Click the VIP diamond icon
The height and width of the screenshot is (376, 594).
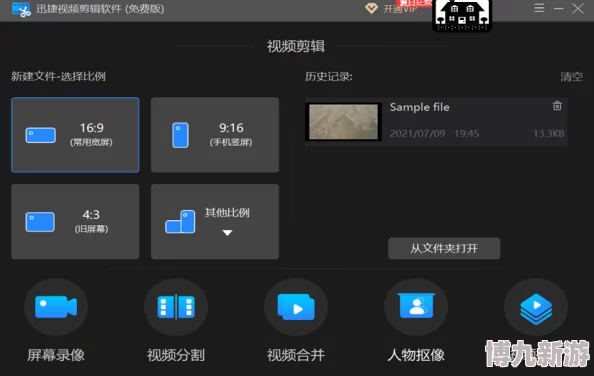[371, 8]
